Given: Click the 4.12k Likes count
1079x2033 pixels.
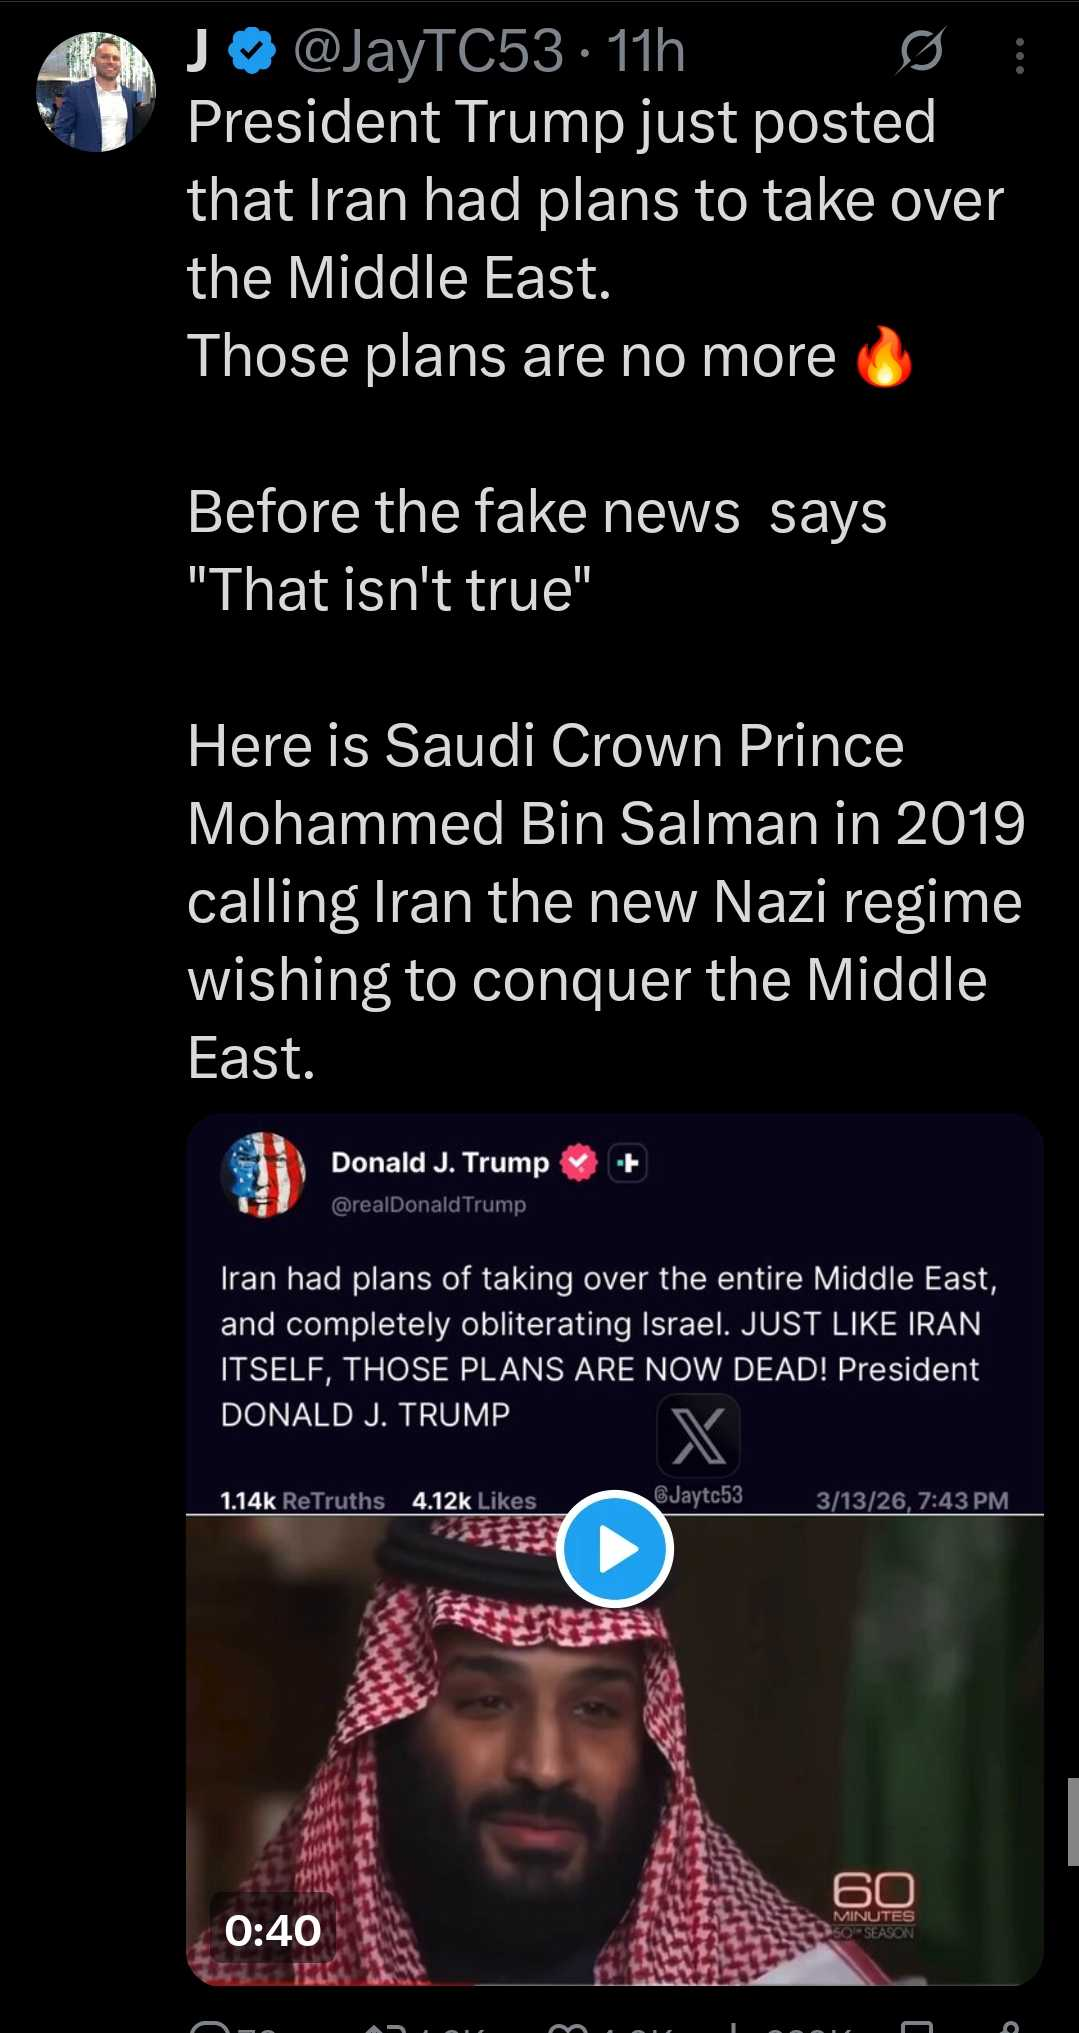Looking at the screenshot, I should (x=474, y=1500).
